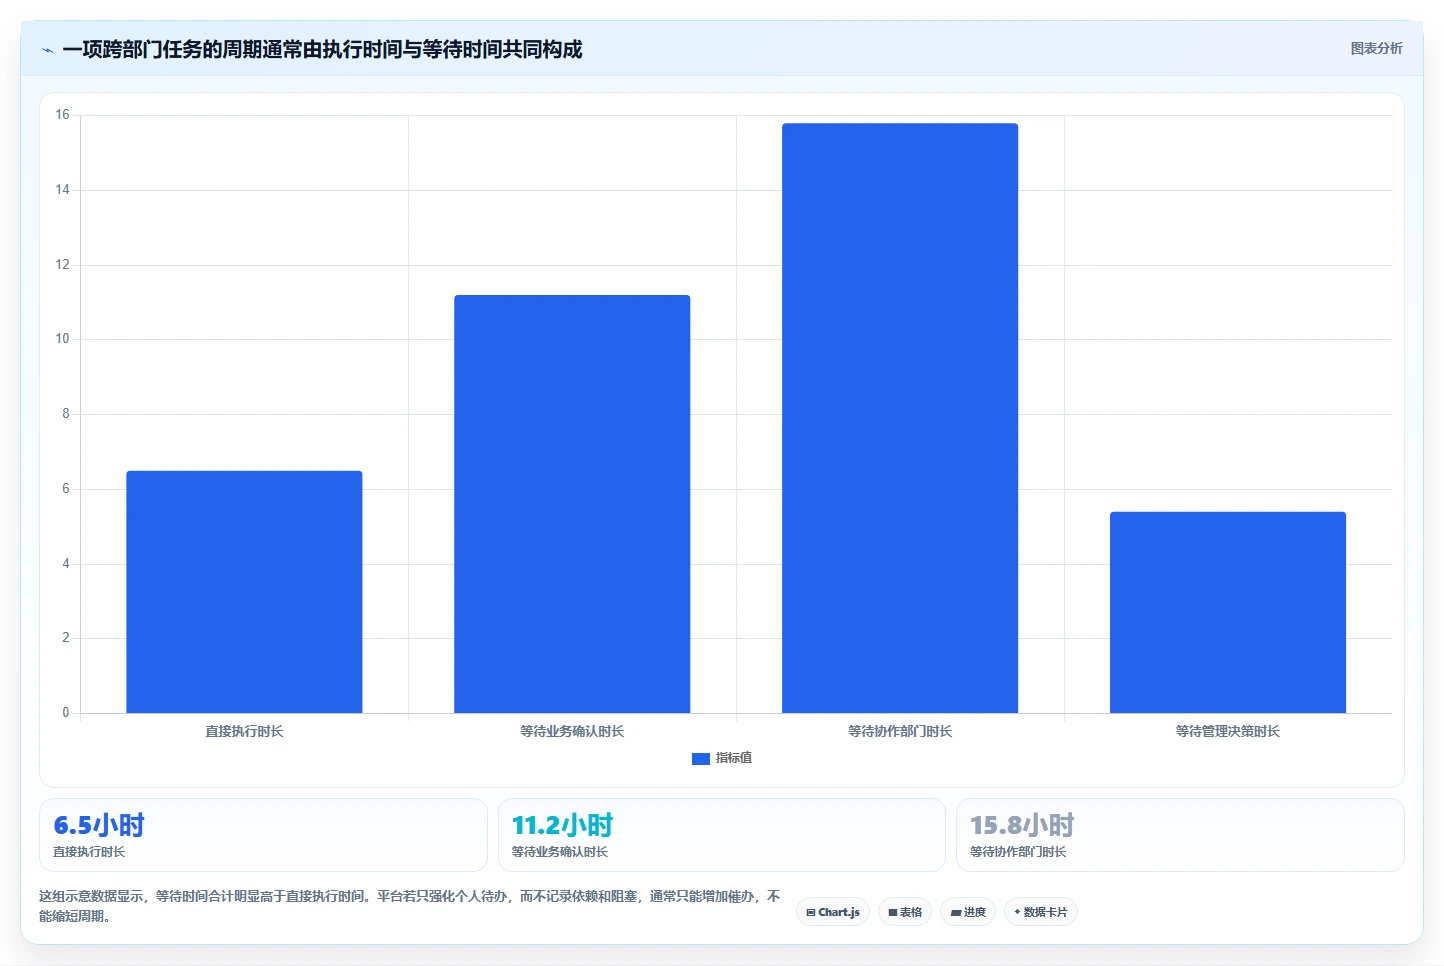Click x-axis label 等待管理决策时长
The image size is (1444, 966).
1228,731
